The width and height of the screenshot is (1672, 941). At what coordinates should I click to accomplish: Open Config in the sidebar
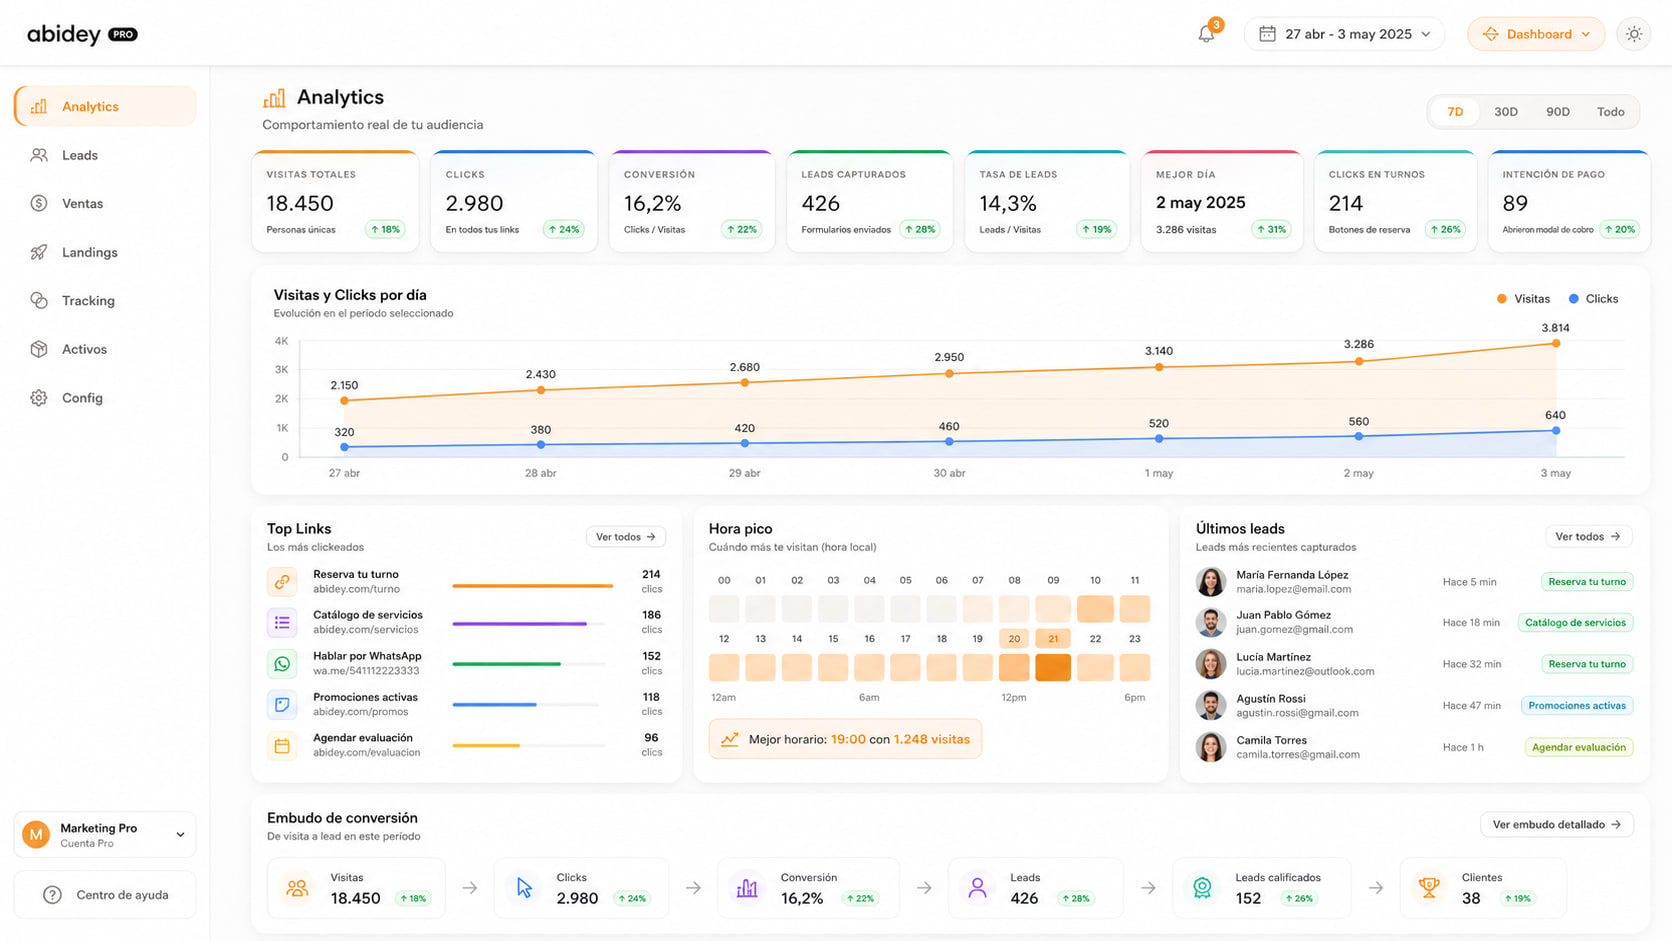point(105,398)
